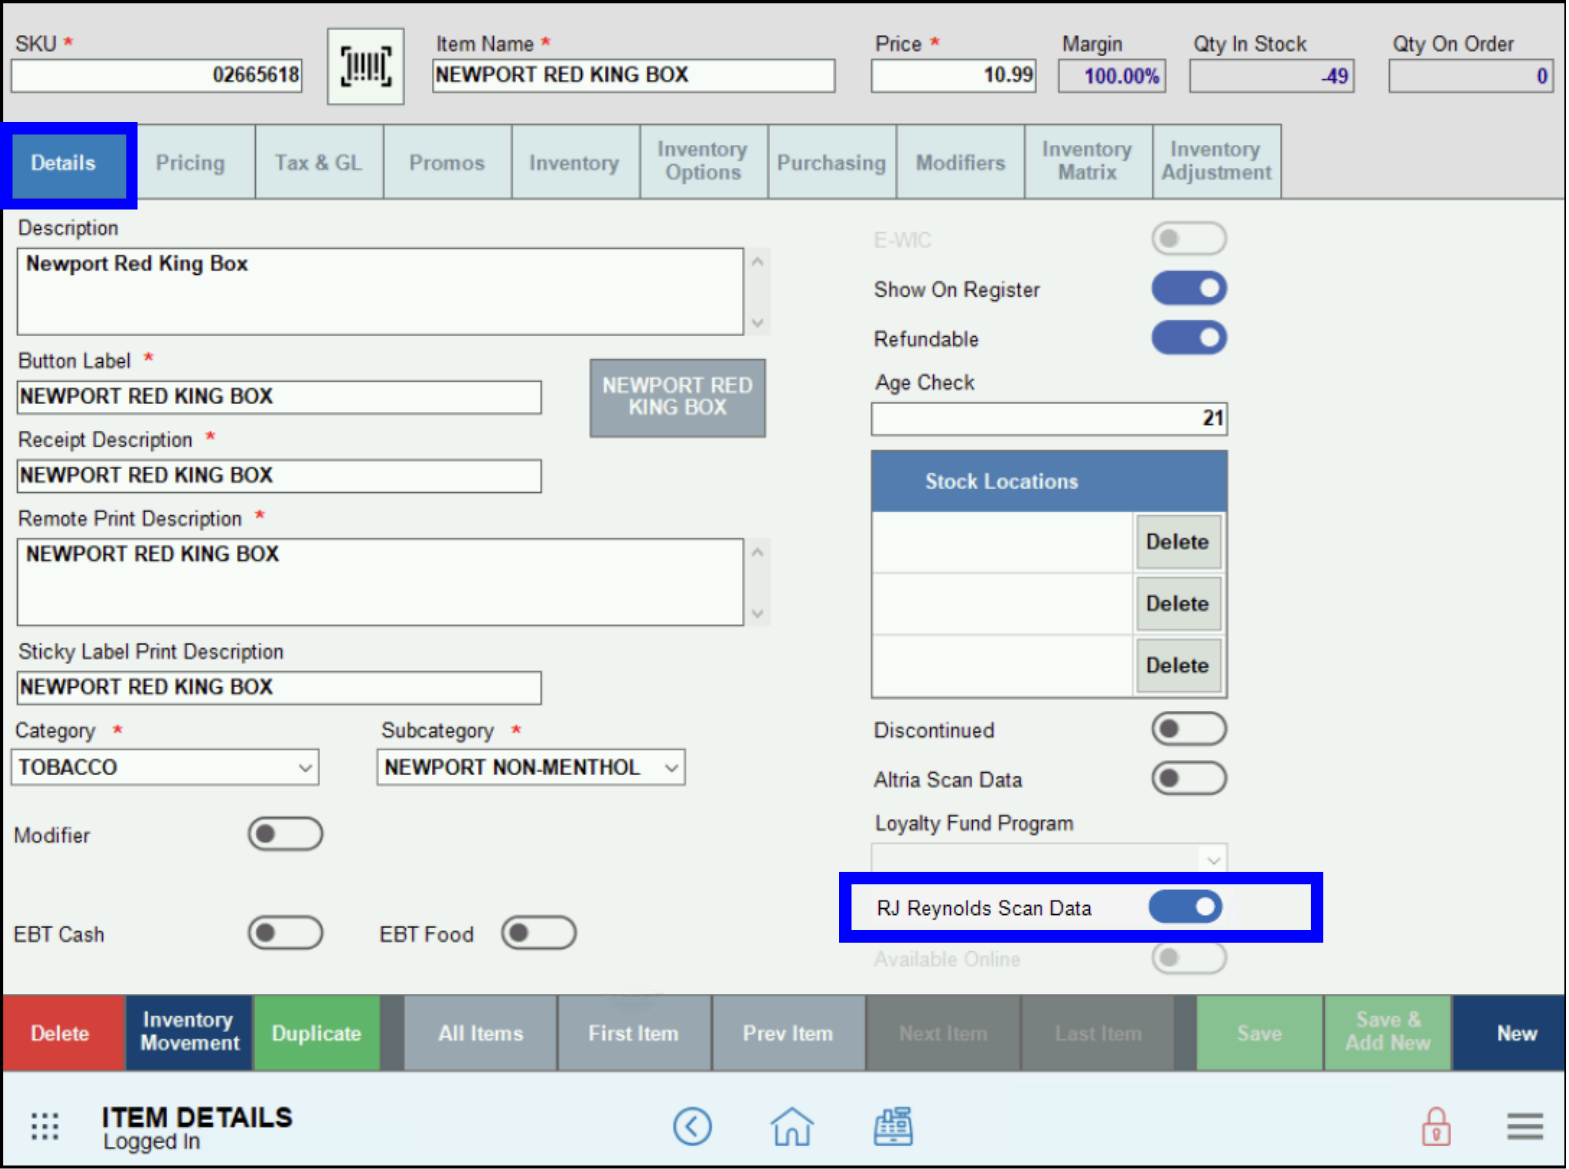Expand the Loyalty Fund Program dropdown
The height and width of the screenshot is (1169, 1569).
(x=1049, y=858)
